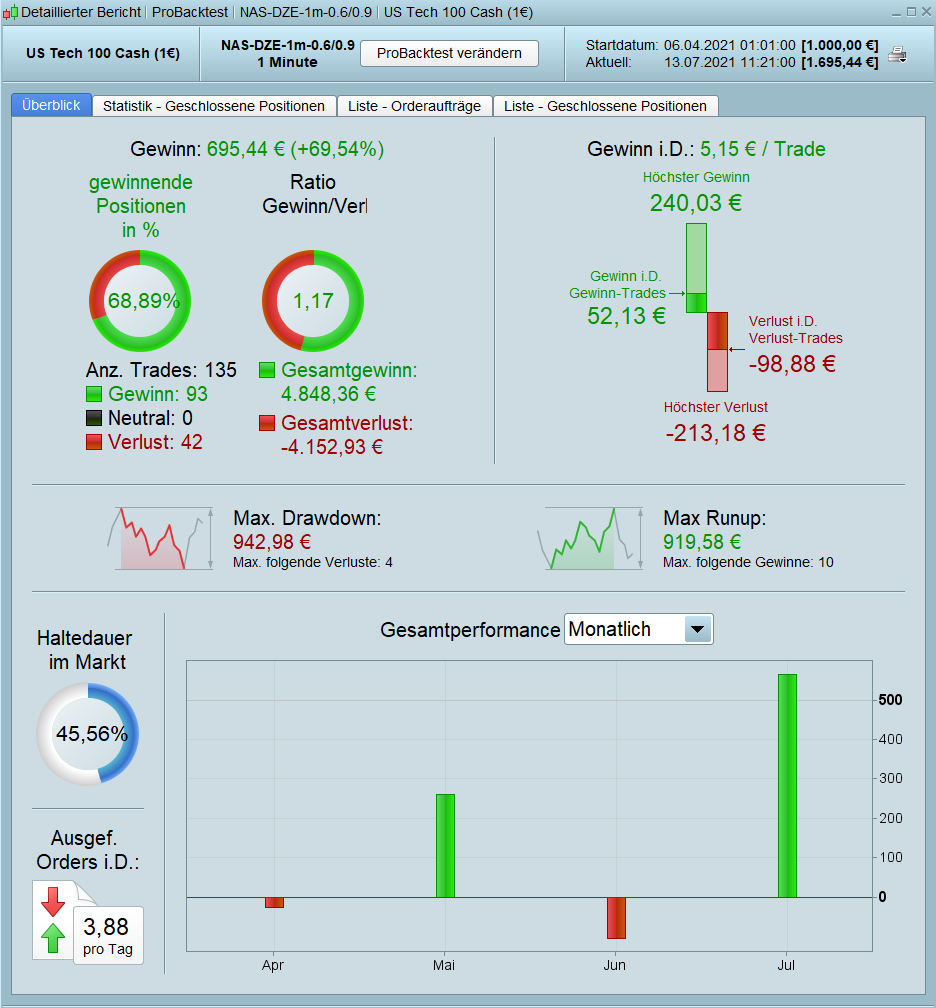Click the Monatlich combo box text
This screenshot has height=1008, width=936.
(x=609, y=629)
